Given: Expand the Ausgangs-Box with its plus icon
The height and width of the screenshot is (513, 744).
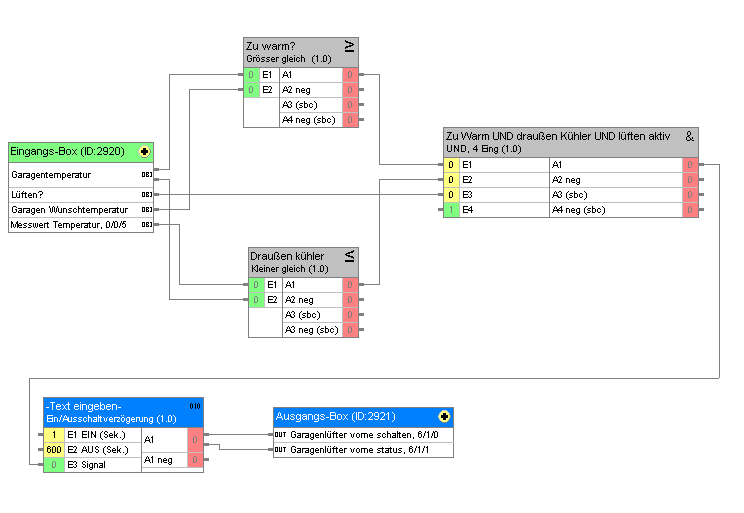Looking at the screenshot, I should click(x=443, y=415).
